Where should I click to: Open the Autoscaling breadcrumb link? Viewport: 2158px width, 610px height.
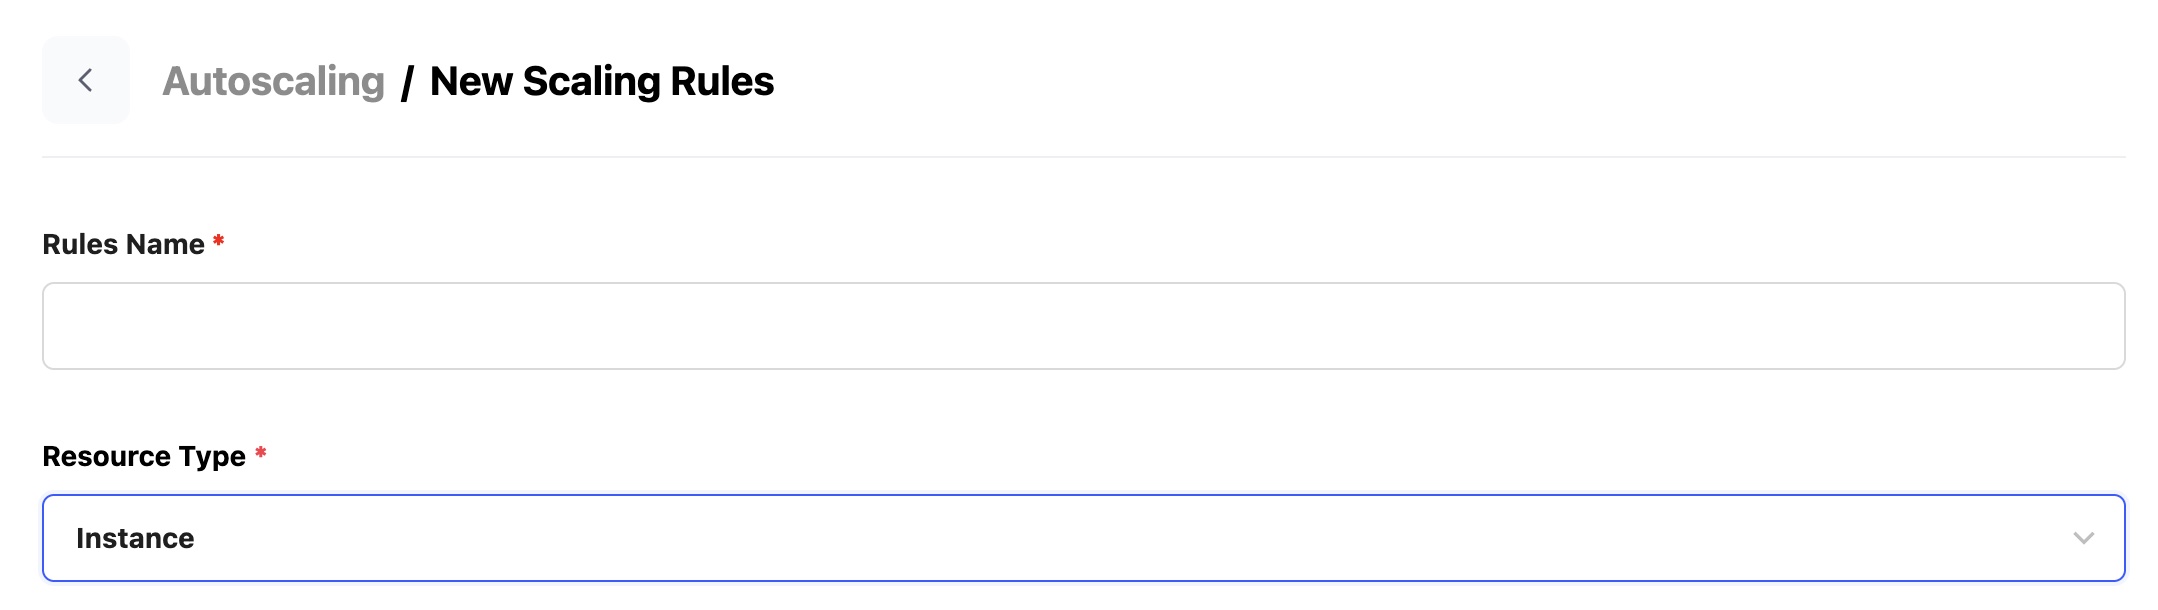[x=273, y=81]
